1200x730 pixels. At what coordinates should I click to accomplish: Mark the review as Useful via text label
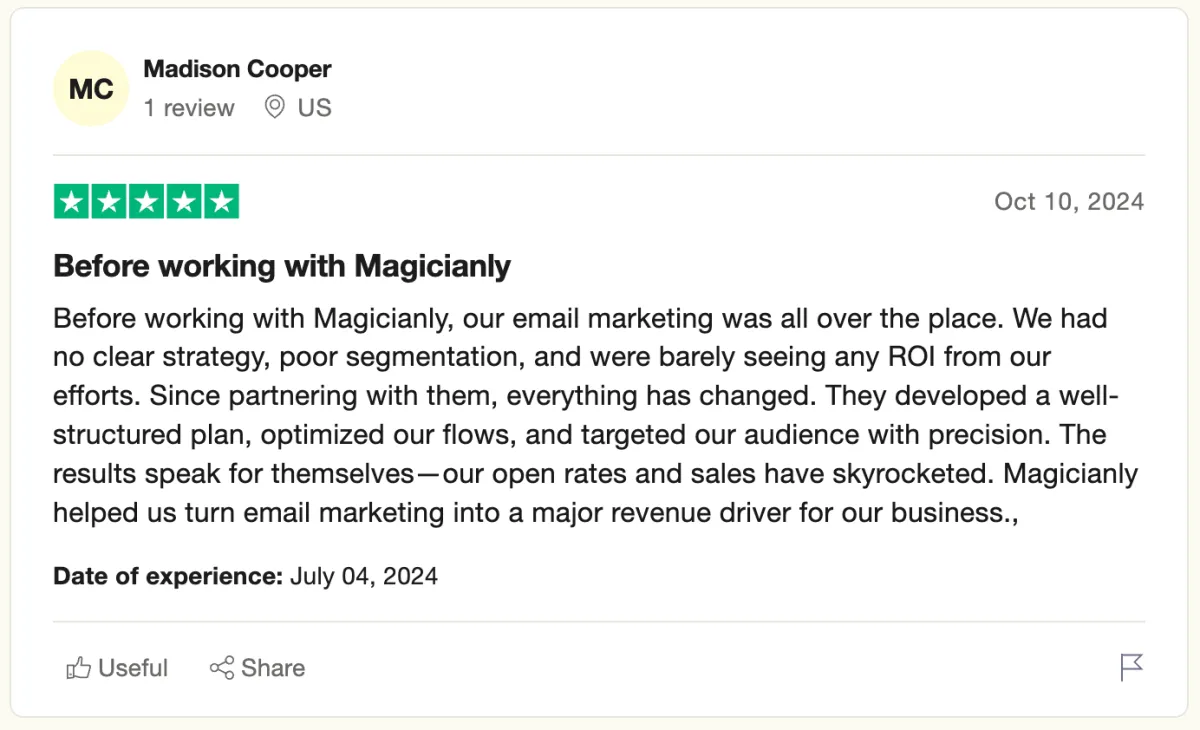click(x=133, y=668)
